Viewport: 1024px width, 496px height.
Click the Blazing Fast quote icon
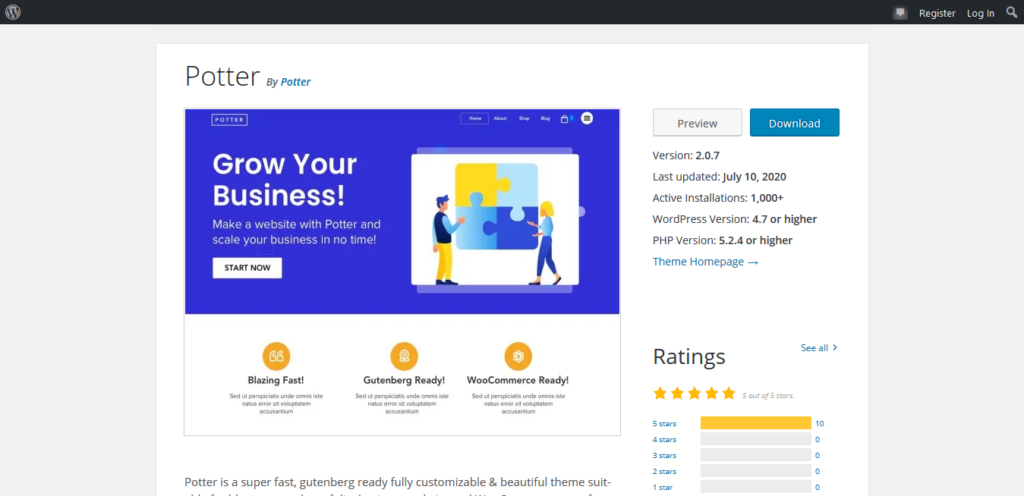(276, 356)
